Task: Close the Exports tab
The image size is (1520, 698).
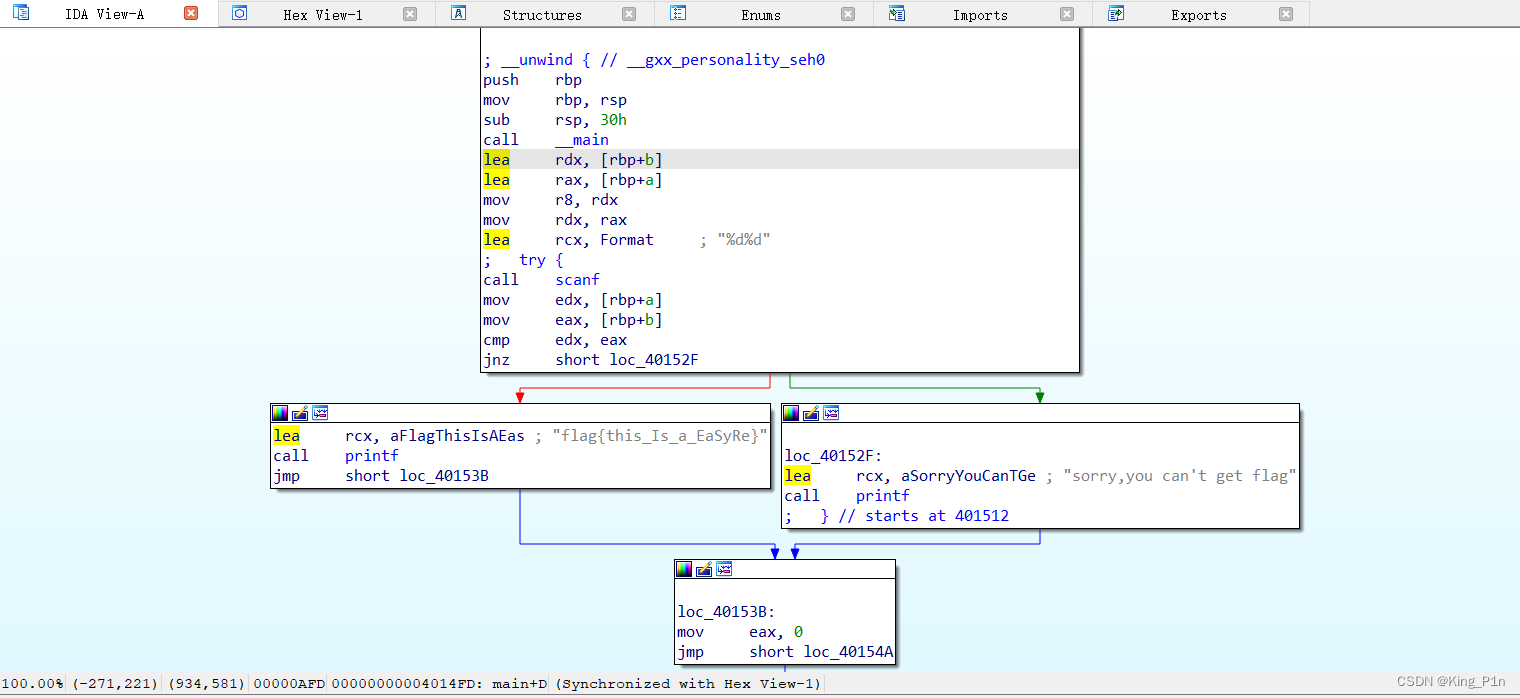Action: pos(1286,14)
